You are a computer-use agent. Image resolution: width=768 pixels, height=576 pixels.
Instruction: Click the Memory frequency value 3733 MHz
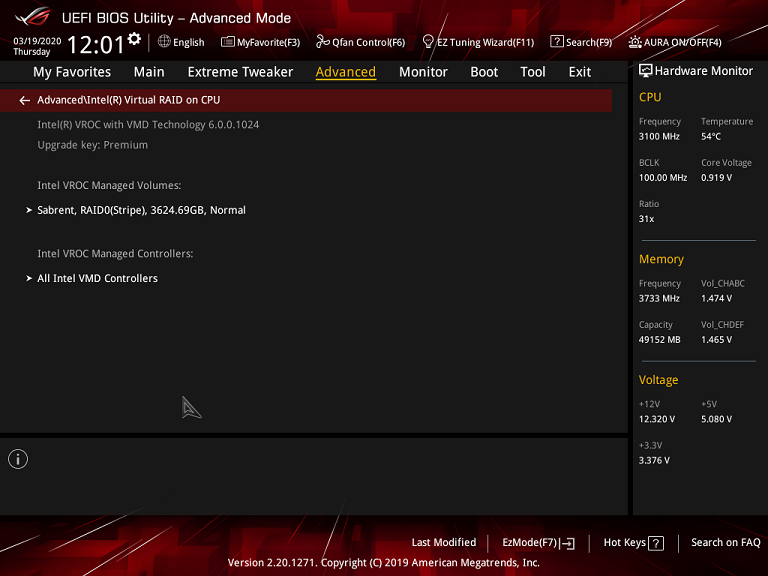point(659,298)
